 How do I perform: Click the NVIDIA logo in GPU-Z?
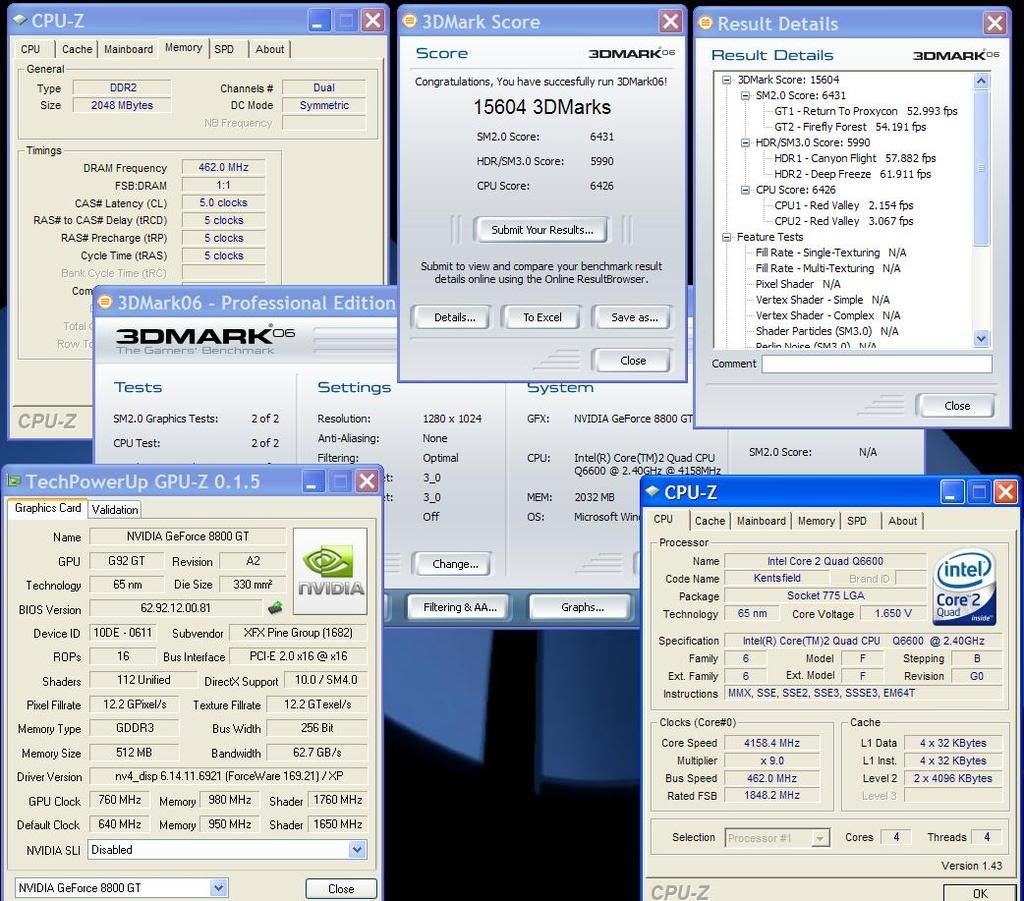(x=330, y=571)
